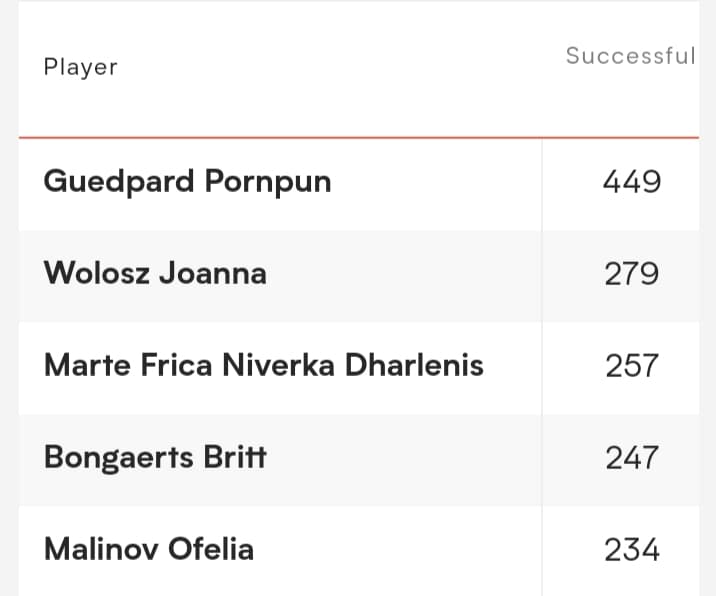
Task: Click the word Dharlenis in third row
Action: tap(414, 365)
